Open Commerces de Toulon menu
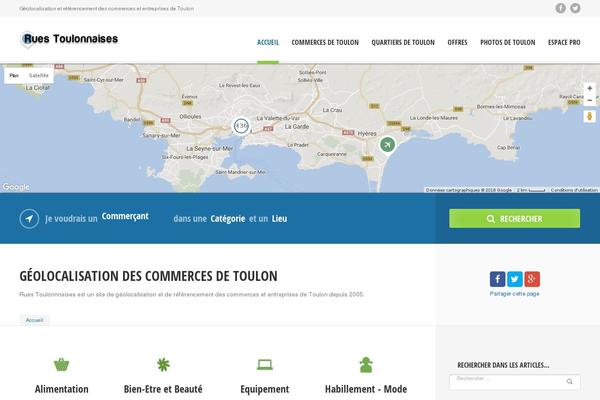This screenshot has width=600, height=400. pos(325,42)
